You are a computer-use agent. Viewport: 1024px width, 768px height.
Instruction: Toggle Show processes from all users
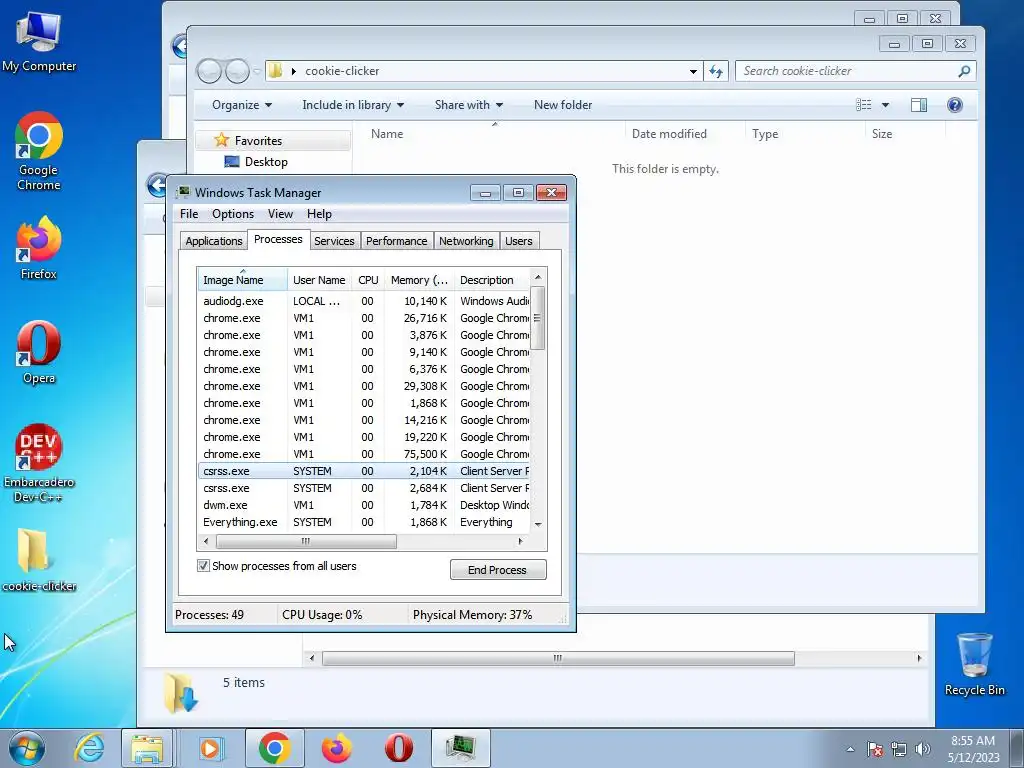tap(203, 566)
